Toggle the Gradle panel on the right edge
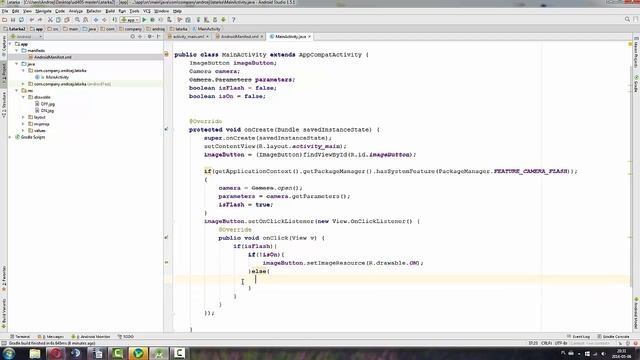 tap(636, 83)
